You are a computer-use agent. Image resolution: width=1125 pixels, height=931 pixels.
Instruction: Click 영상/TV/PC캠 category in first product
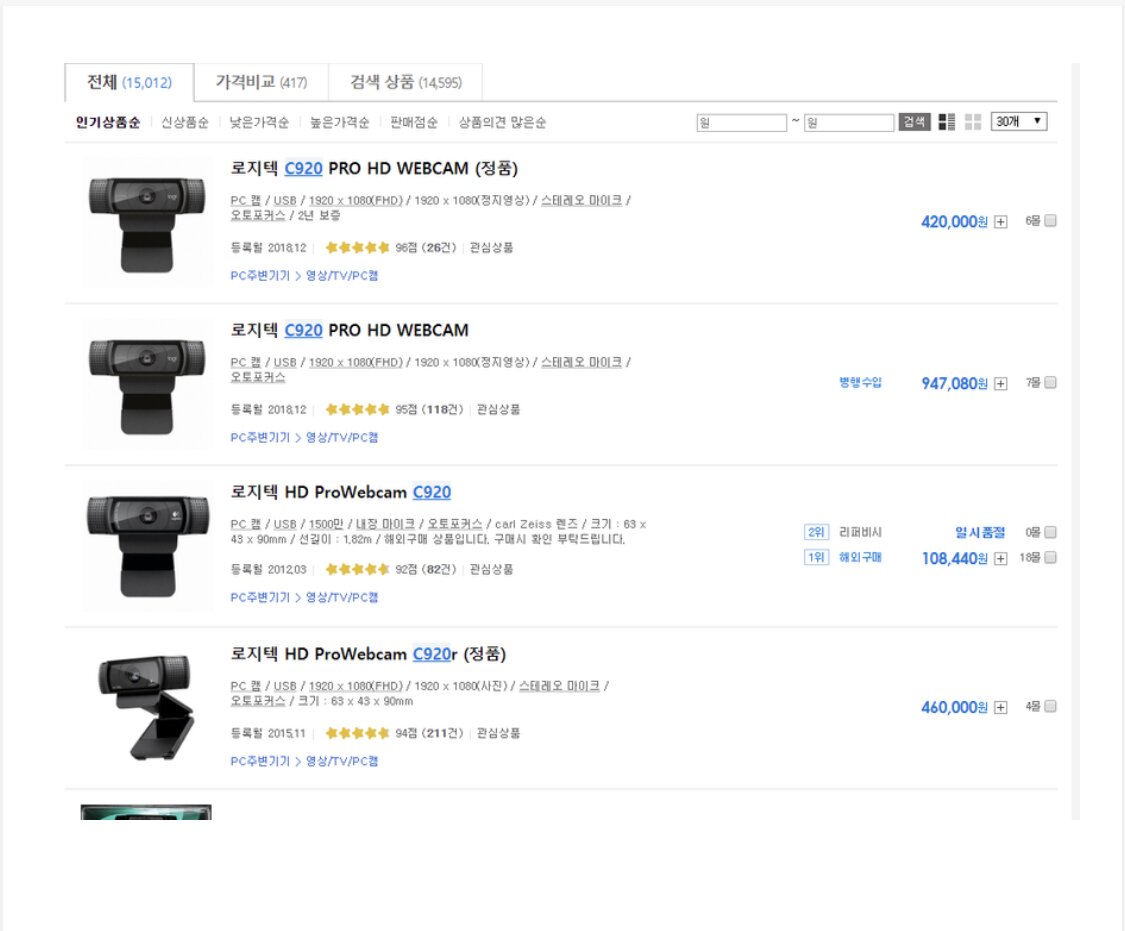pyautogui.click(x=342, y=276)
